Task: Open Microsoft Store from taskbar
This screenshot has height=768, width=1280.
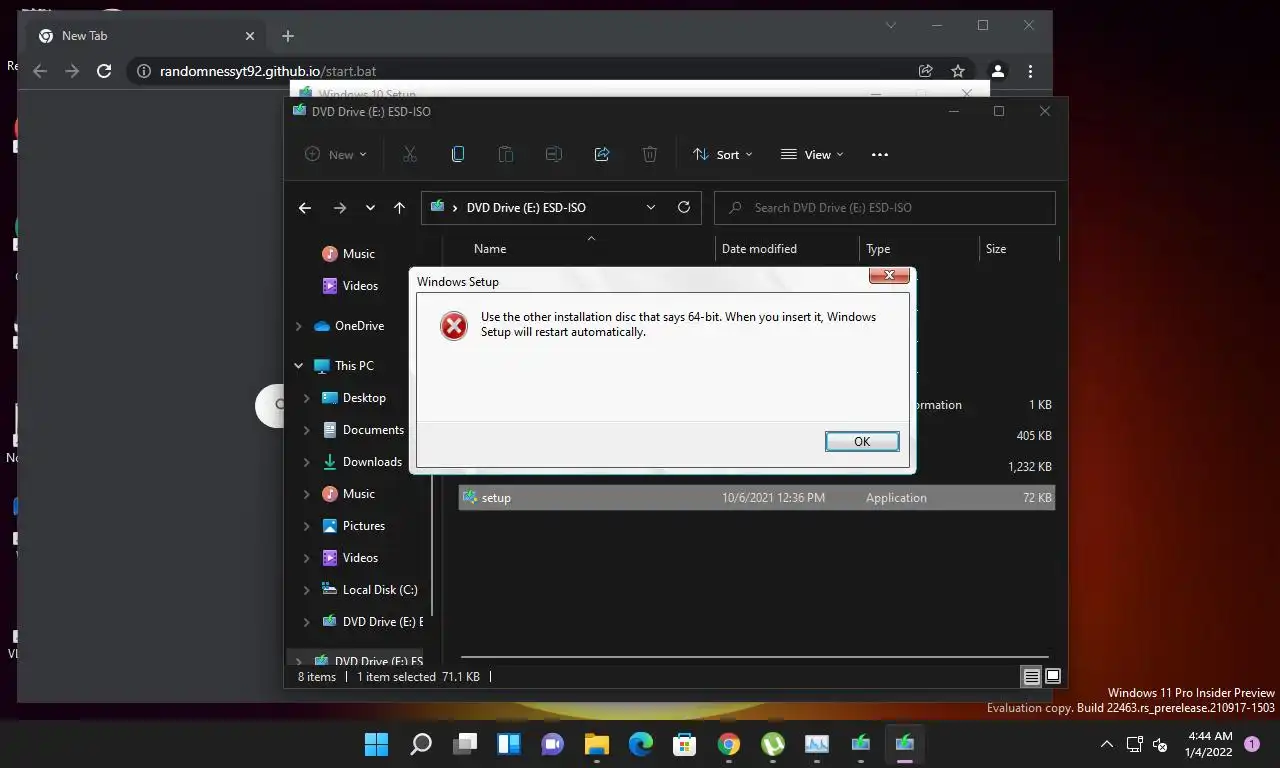Action: pos(685,744)
